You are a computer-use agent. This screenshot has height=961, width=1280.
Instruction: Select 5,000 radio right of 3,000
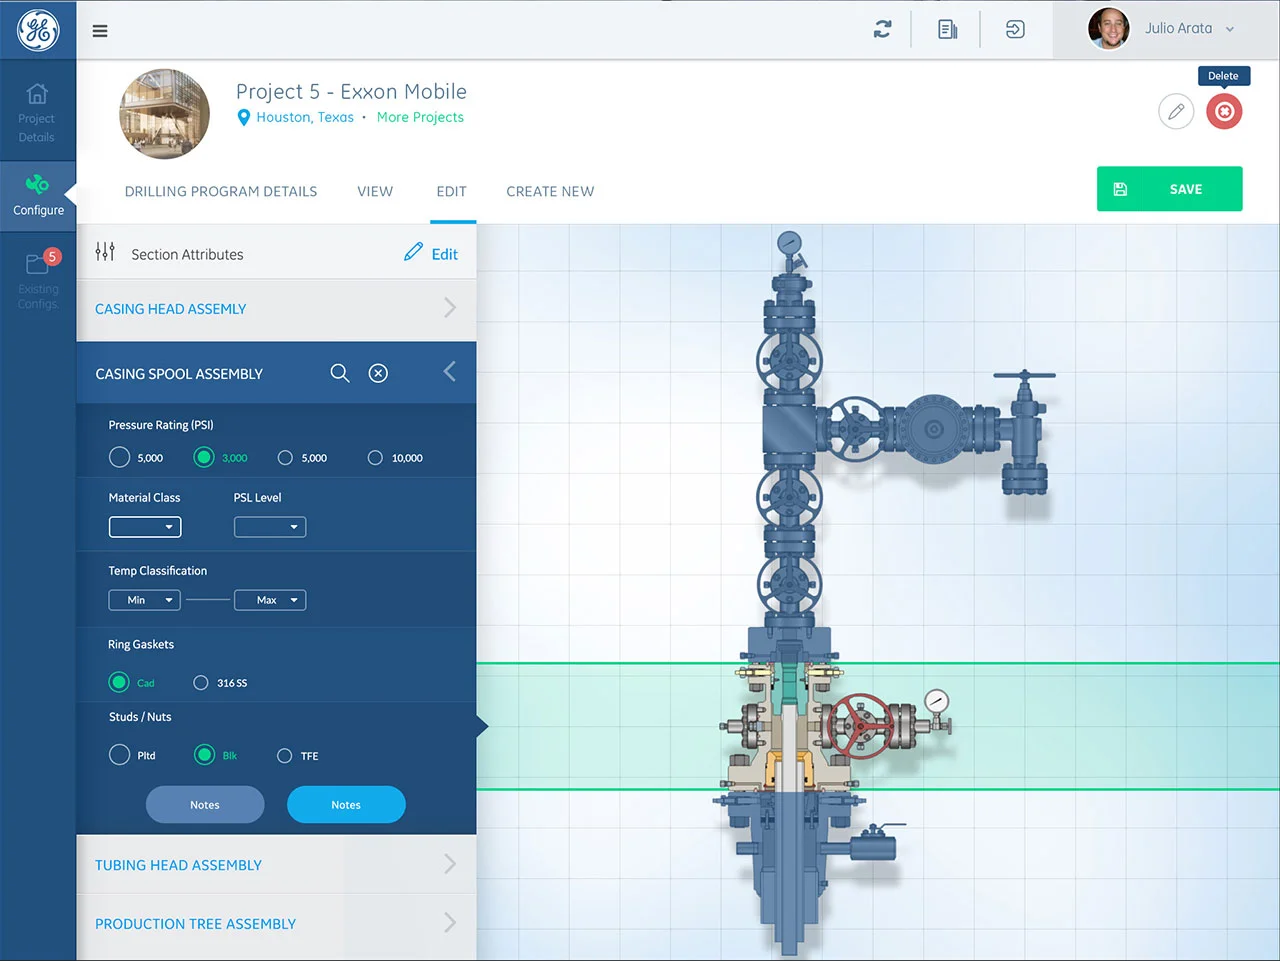[285, 458]
